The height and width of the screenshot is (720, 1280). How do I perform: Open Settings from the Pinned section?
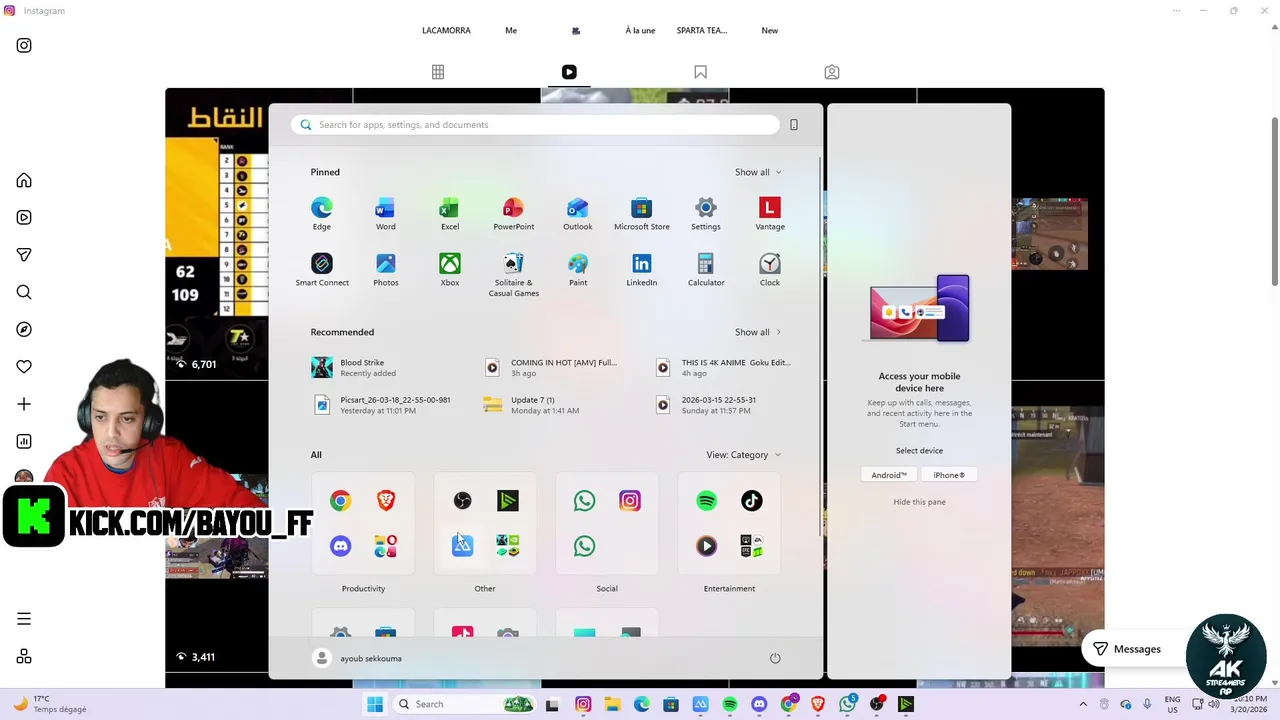click(705, 213)
